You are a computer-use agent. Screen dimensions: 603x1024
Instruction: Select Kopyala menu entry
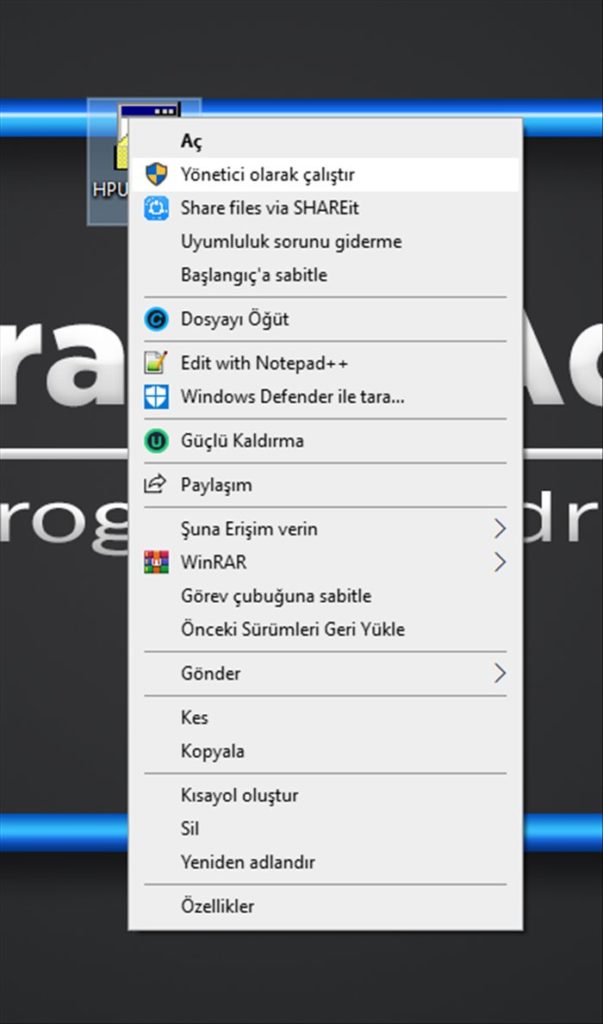[325, 751]
